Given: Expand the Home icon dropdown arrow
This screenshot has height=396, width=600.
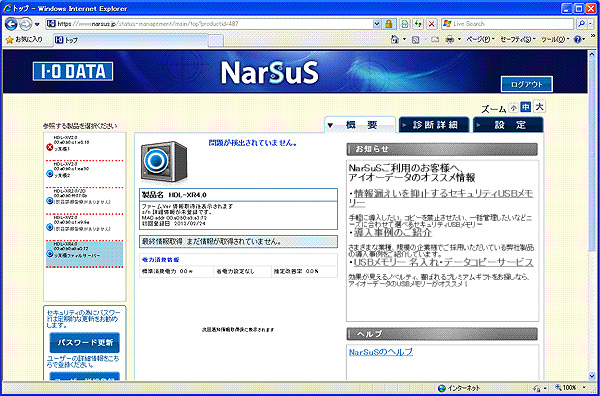Looking at the screenshot, I should [404, 39].
